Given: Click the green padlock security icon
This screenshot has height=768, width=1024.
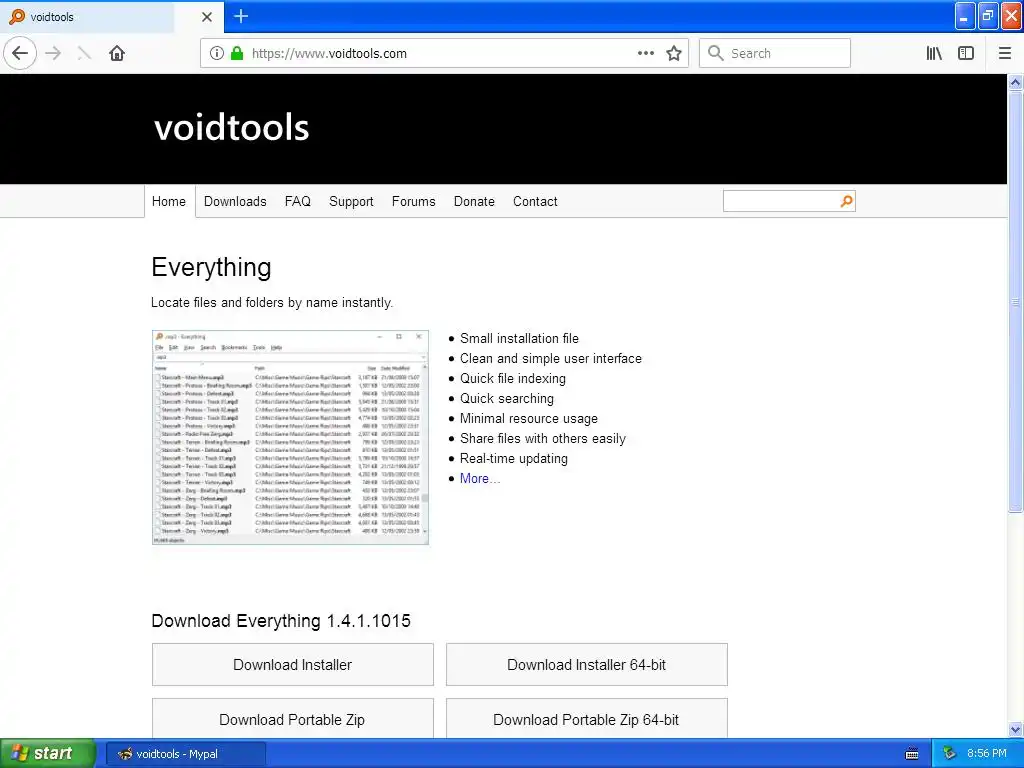Looking at the screenshot, I should pyautogui.click(x=237, y=54).
